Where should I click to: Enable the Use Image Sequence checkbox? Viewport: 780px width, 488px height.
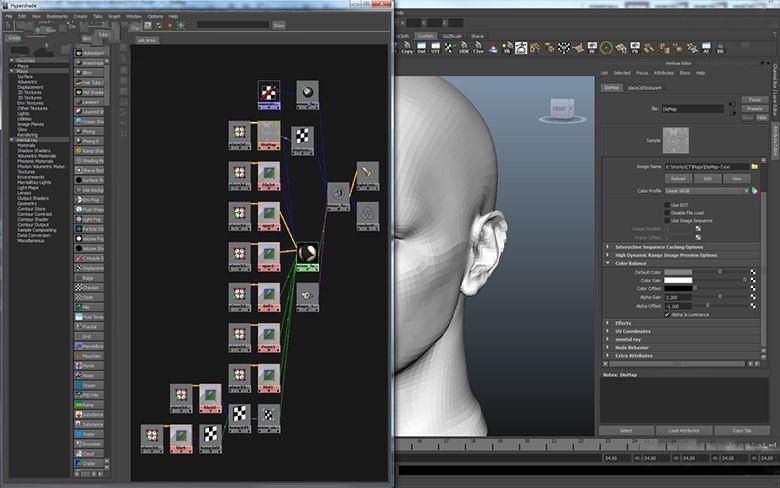(x=667, y=221)
